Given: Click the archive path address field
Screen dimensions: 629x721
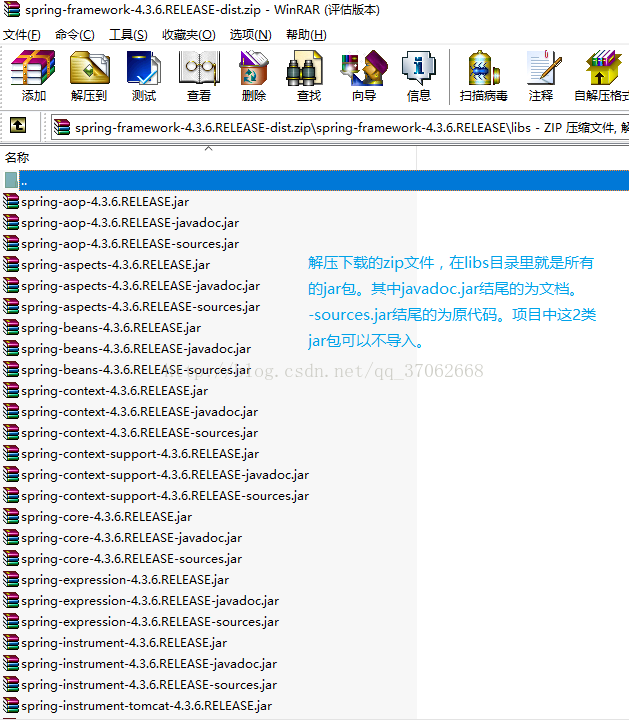Looking at the screenshot, I should pyautogui.click(x=340, y=127).
